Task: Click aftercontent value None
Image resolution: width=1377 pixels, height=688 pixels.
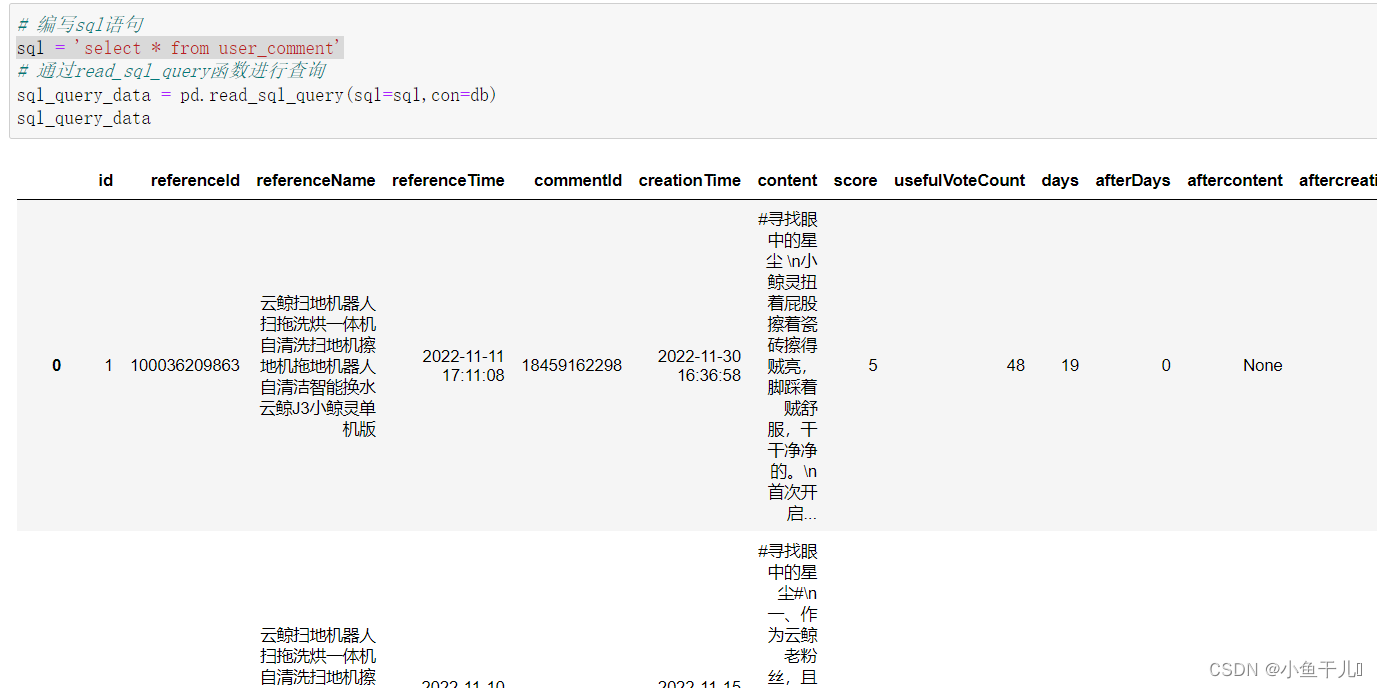Action: [x=1263, y=365]
